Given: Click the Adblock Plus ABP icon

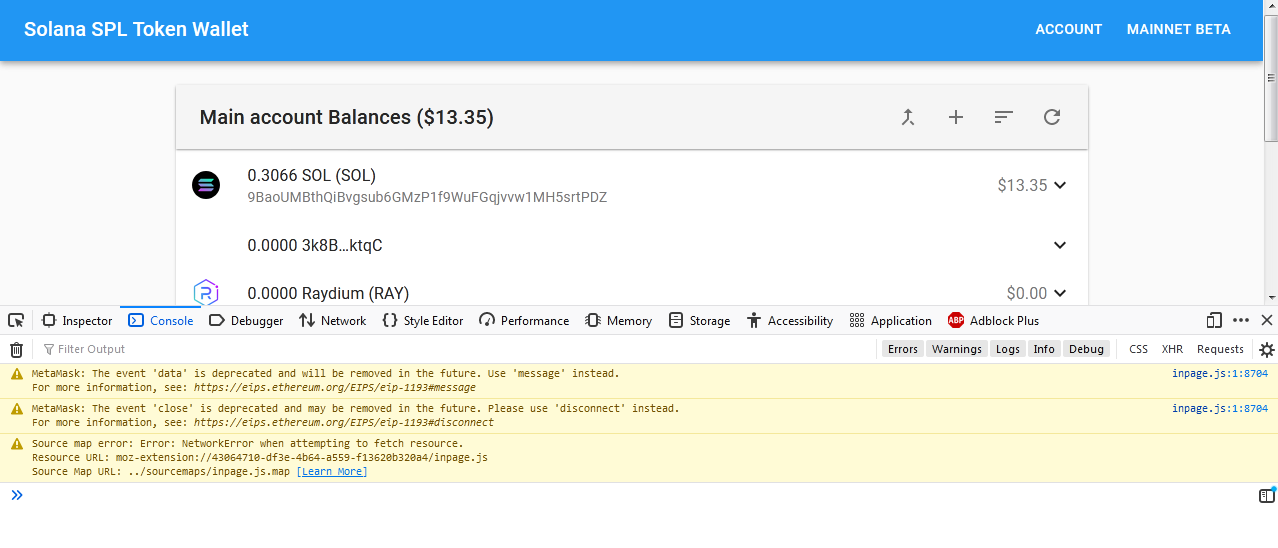Looking at the screenshot, I should pos(956,321).
